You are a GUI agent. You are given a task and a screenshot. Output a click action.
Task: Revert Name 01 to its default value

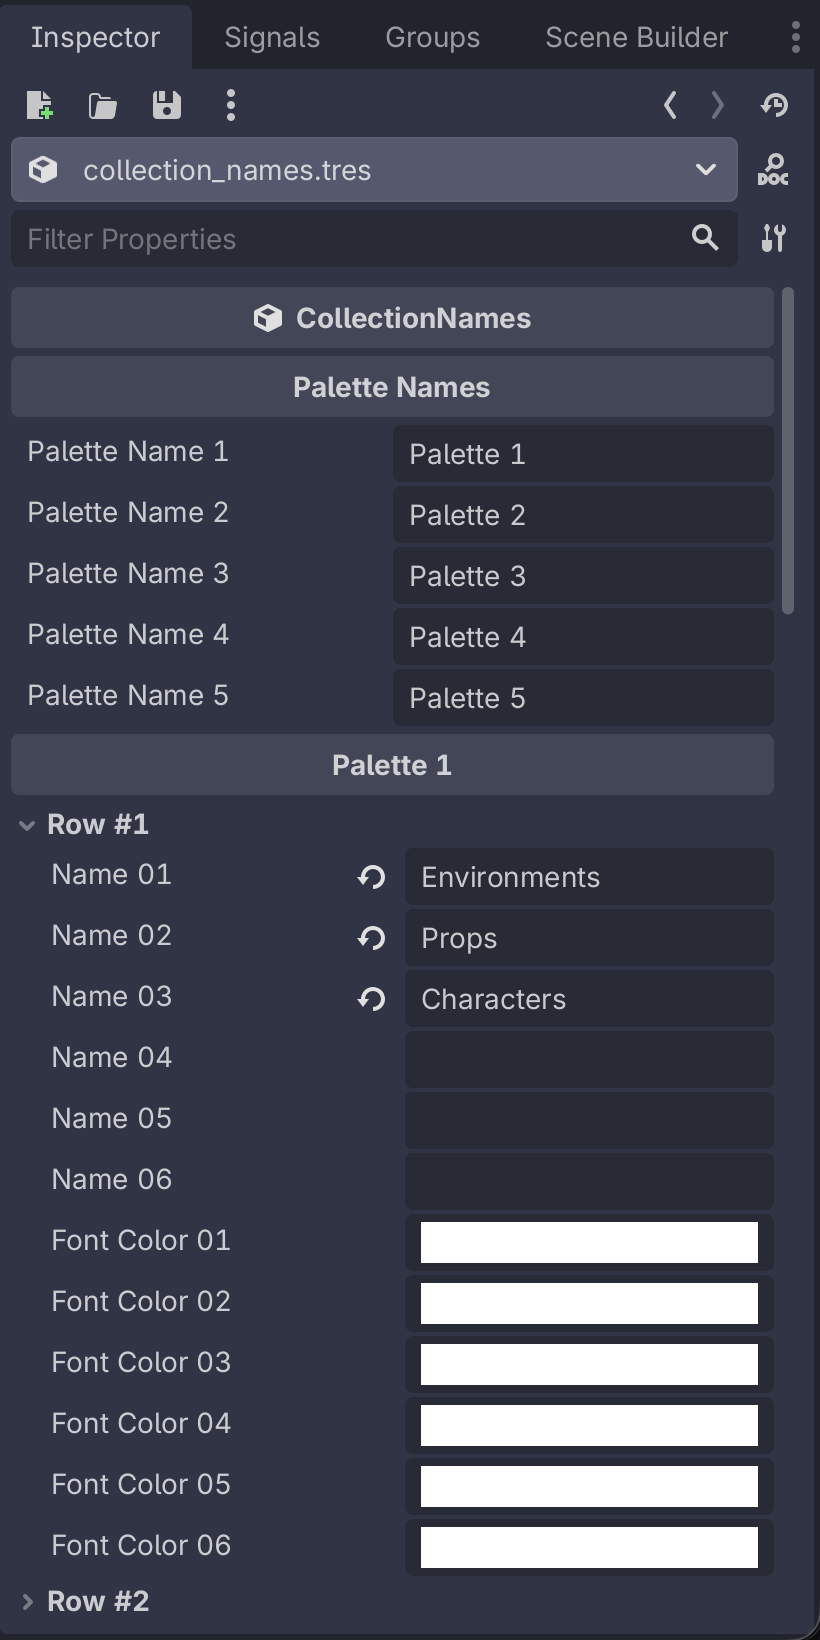pos(371,877)
